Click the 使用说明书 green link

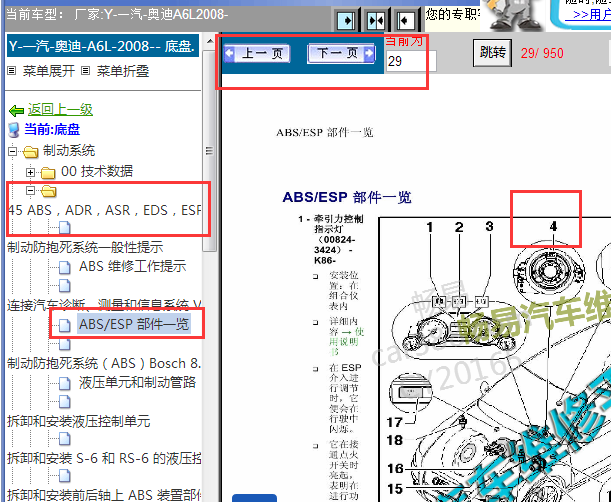(x=346, y=342)
